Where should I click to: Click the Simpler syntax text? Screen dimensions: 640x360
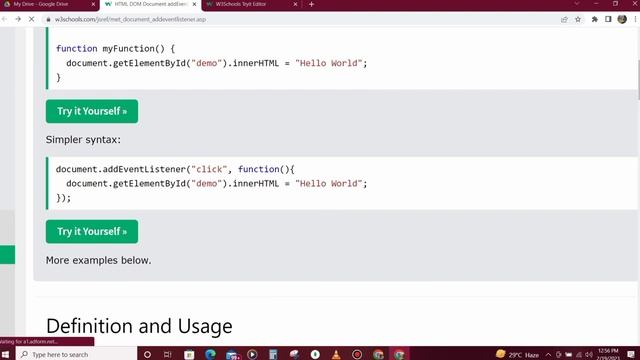tap(83, 140)
